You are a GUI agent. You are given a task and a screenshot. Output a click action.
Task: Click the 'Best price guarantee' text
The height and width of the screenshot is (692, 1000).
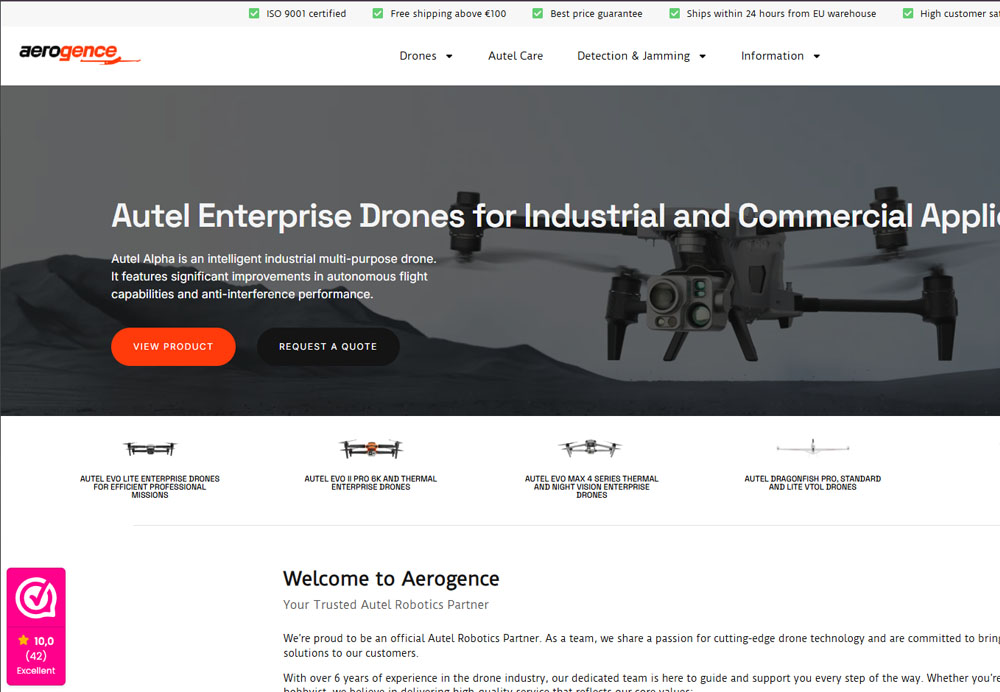596,13
